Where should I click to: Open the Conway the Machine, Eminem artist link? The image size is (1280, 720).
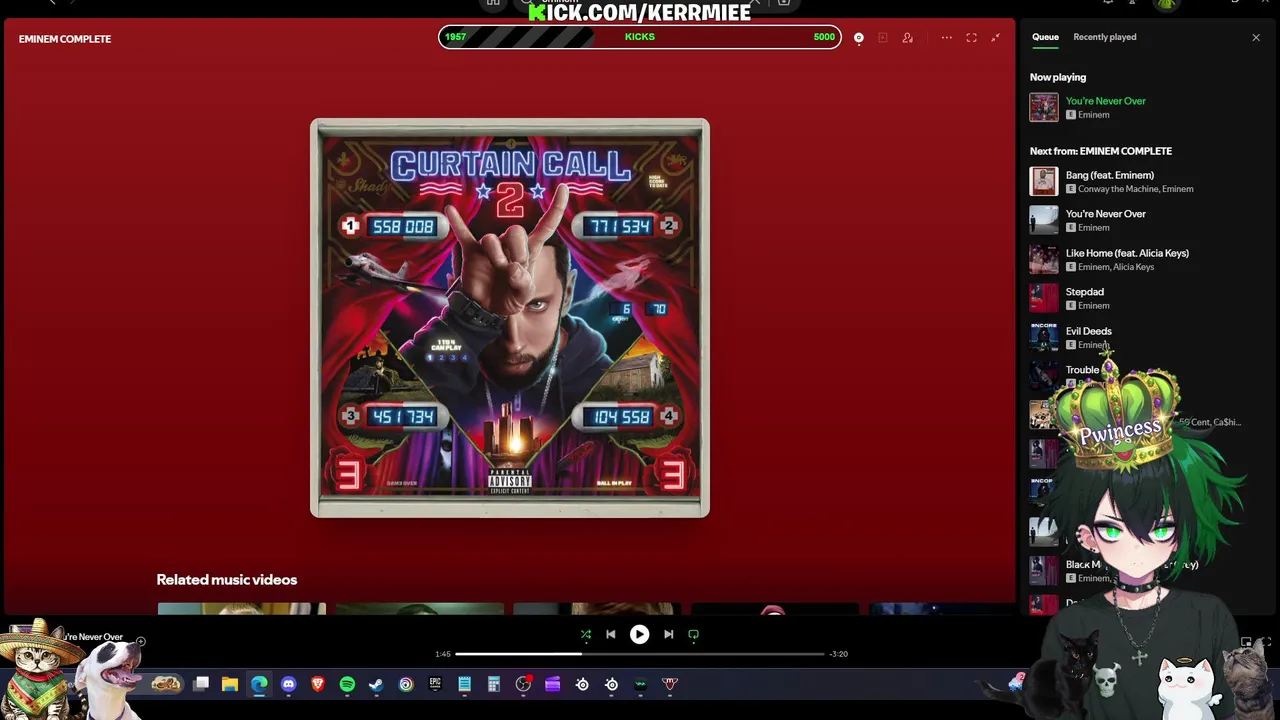click(x=1135, y=189)
